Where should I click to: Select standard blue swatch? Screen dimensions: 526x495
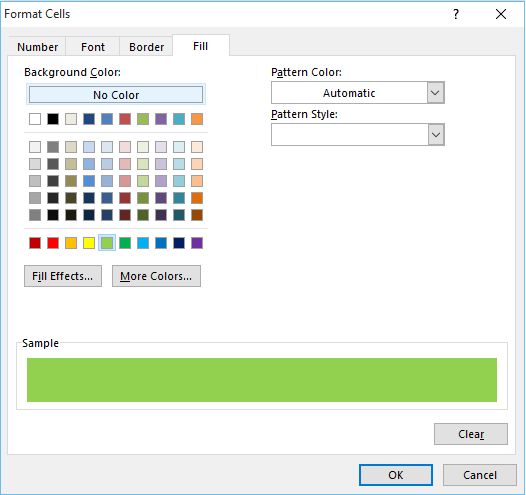click(161, 243)
